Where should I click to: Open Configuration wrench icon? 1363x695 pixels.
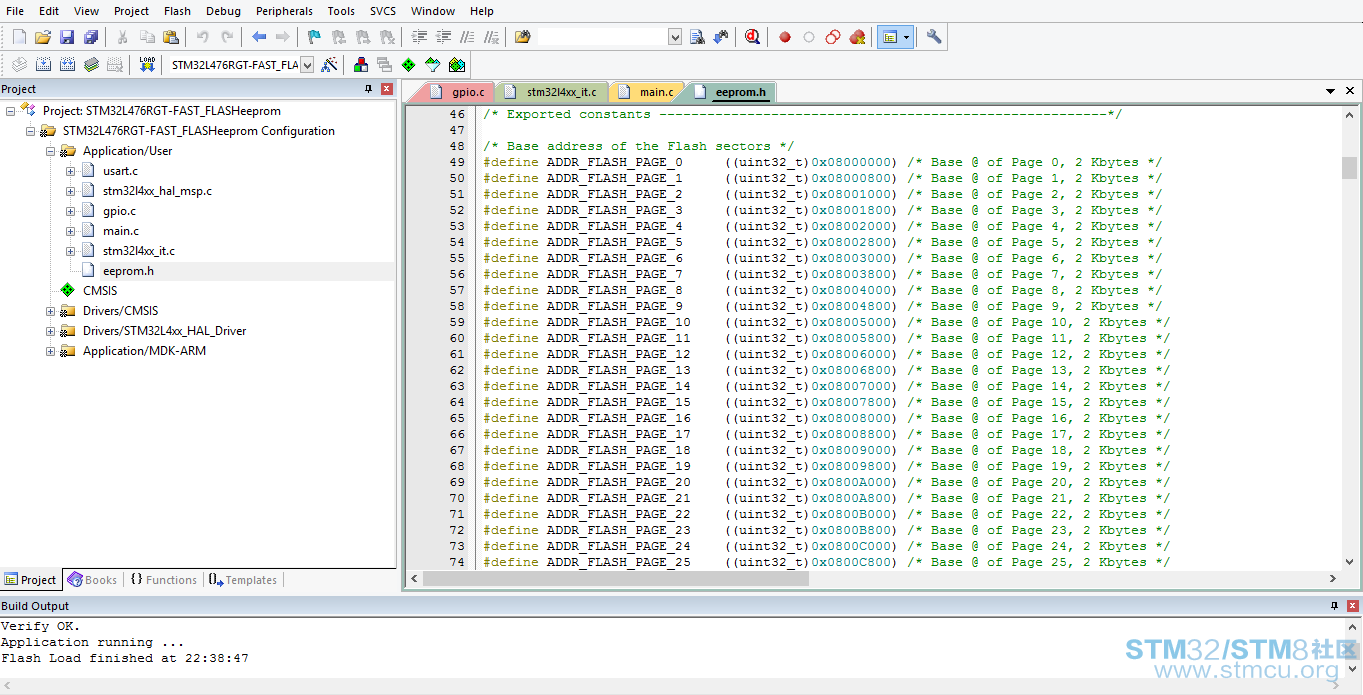click(x=934, y=37)
